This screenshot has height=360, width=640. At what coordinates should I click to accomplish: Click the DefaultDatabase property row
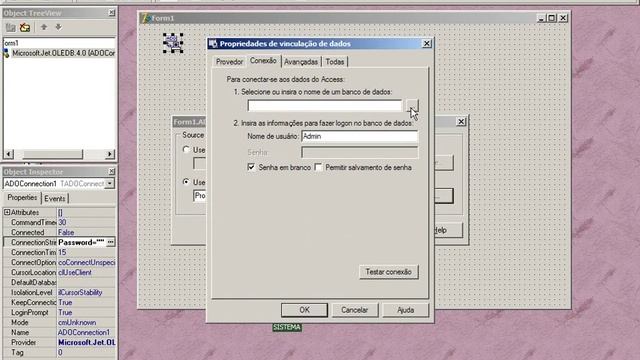59,282
